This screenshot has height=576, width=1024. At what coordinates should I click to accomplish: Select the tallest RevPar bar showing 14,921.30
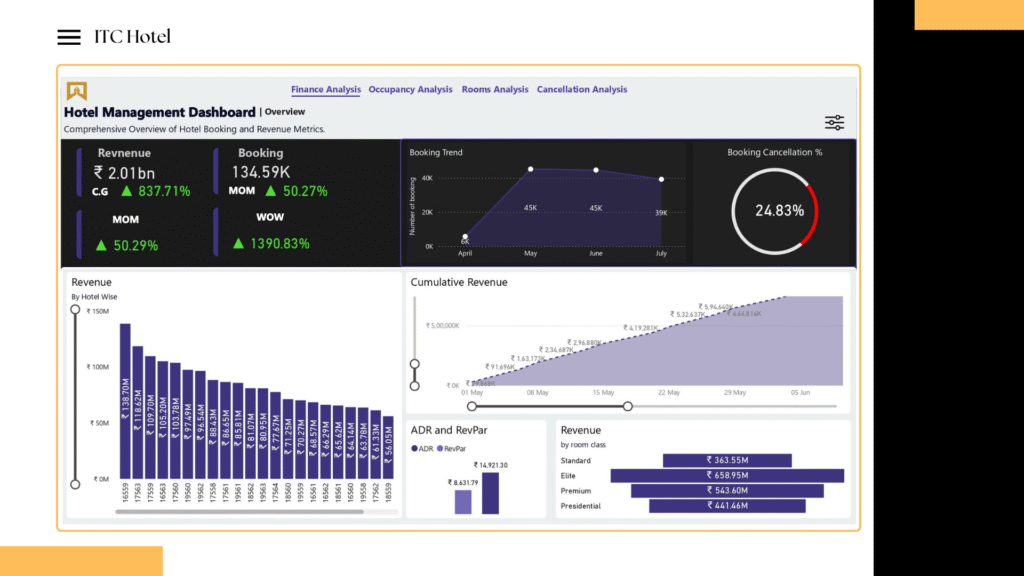490,493
